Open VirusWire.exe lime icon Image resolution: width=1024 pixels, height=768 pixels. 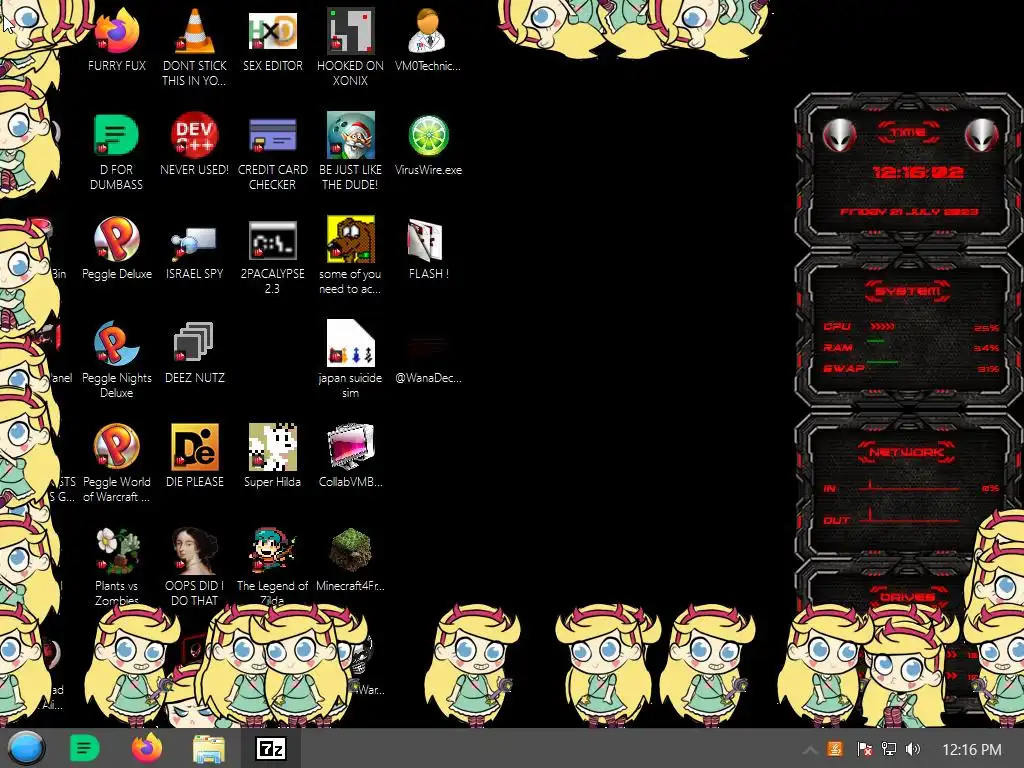(x=428, y=135)
